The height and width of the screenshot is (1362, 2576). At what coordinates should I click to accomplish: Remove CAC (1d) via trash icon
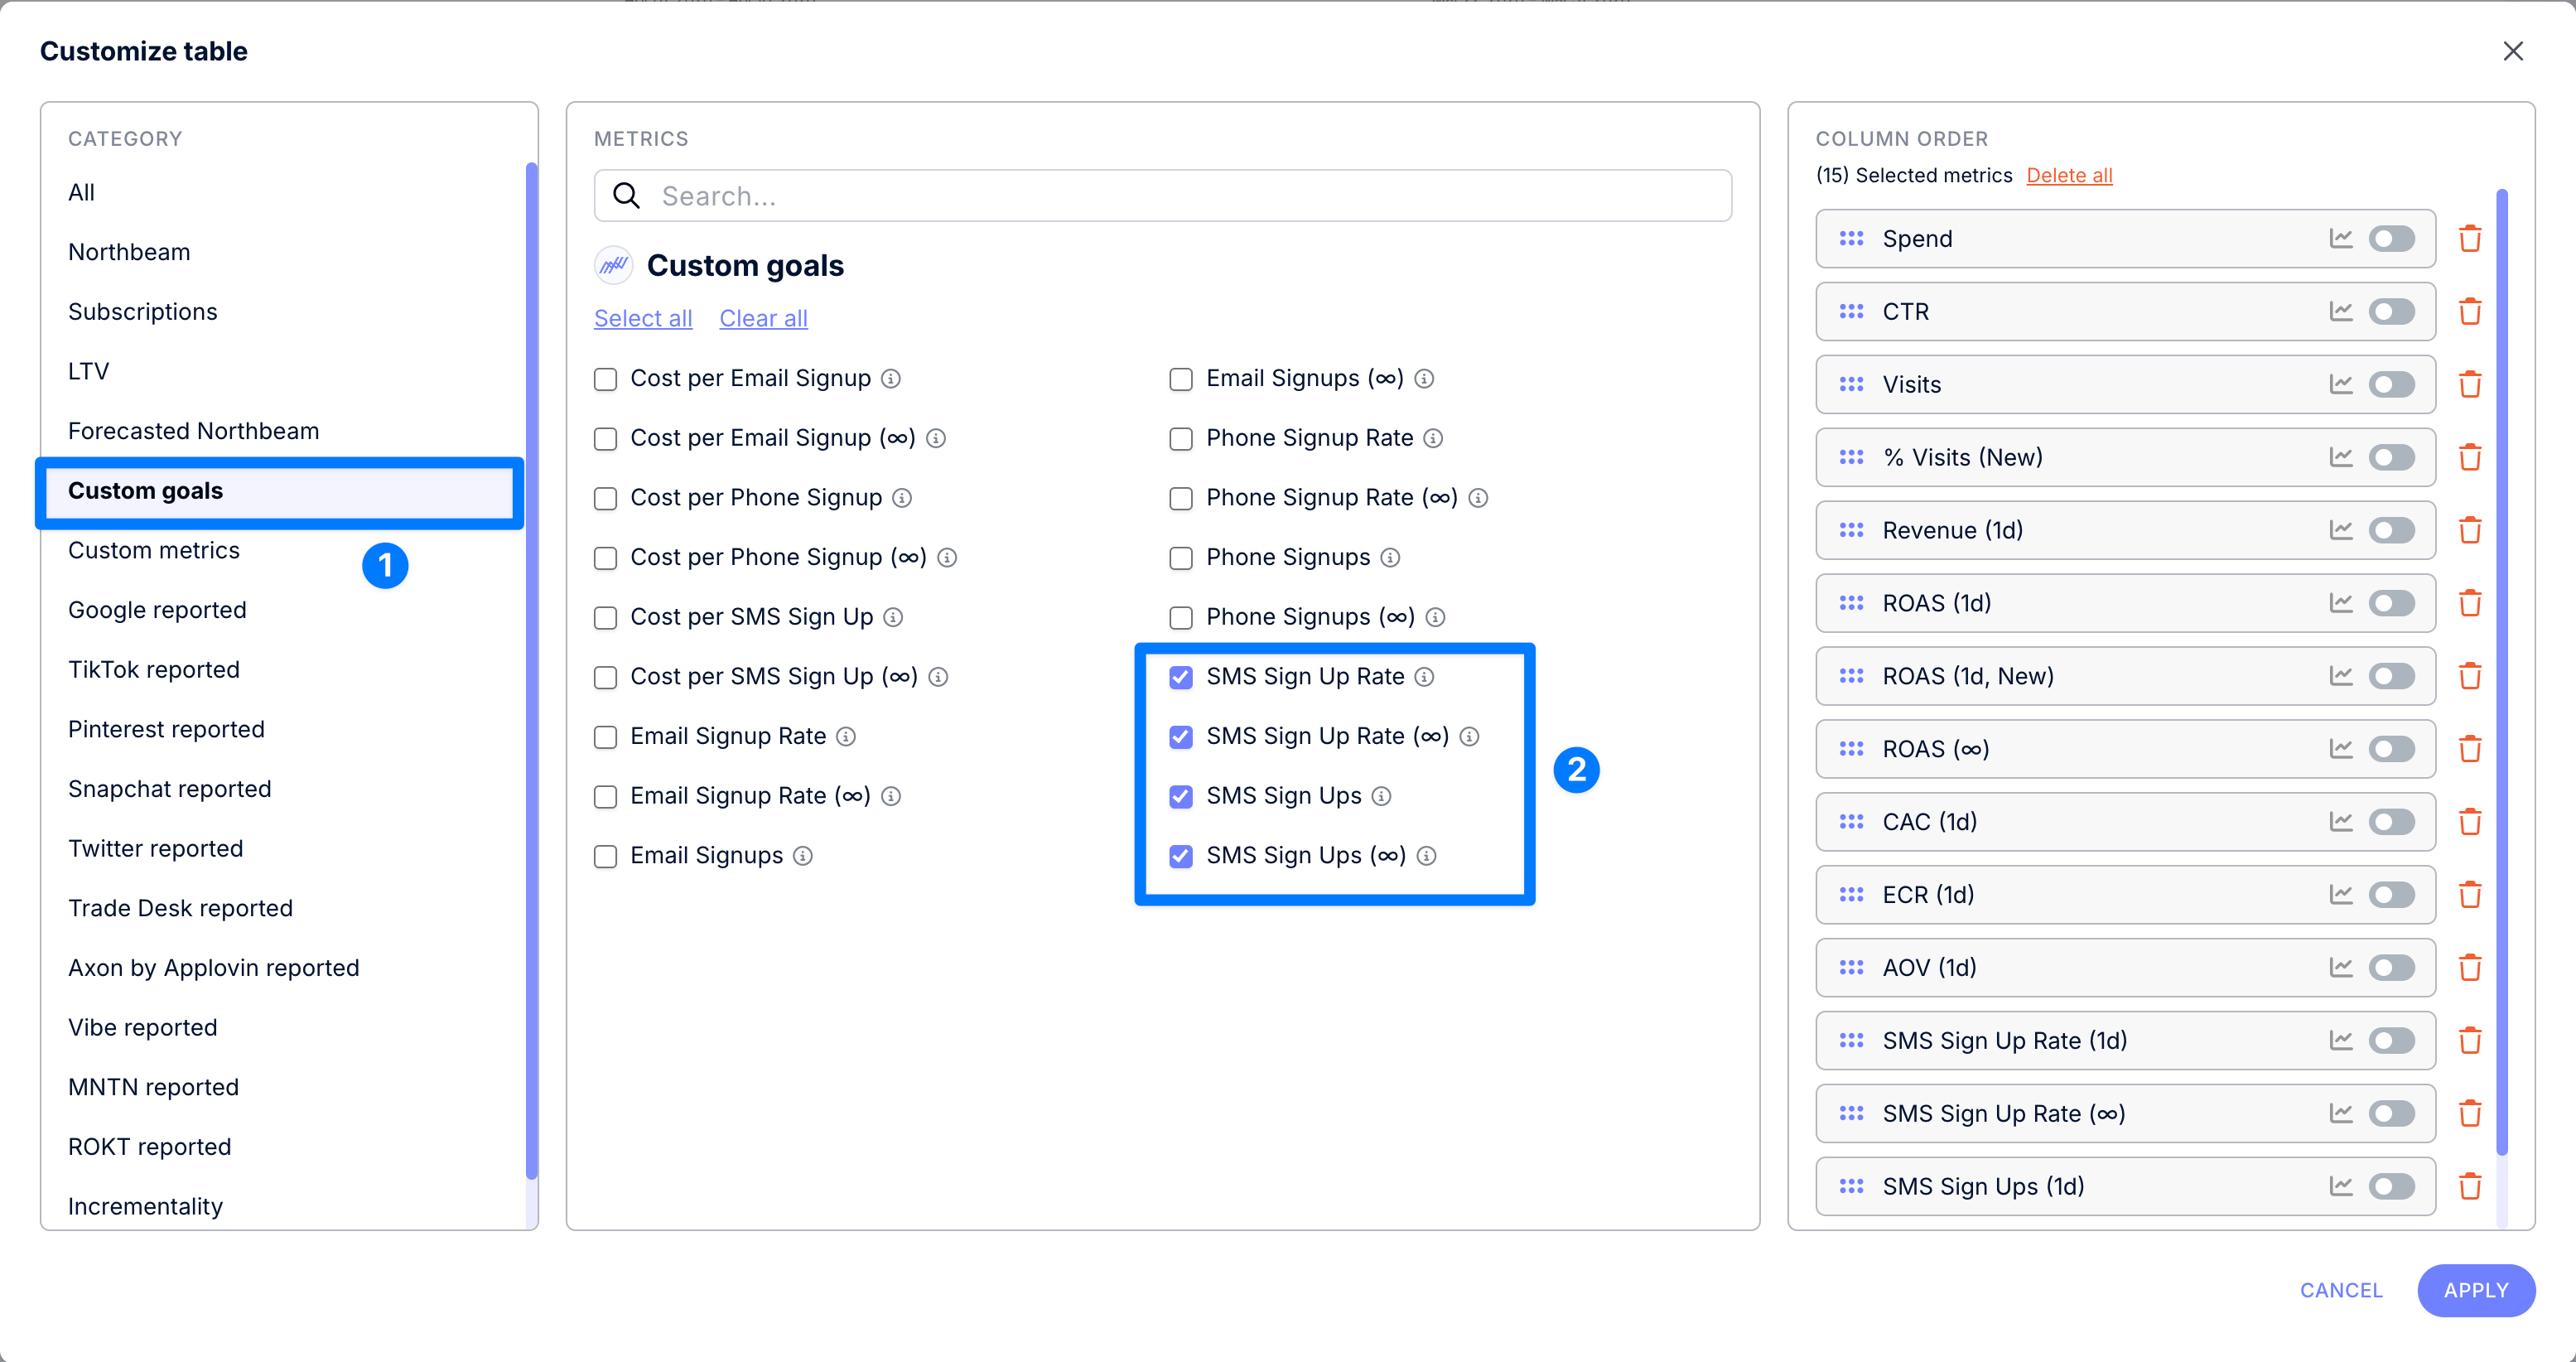[x=2470, y=822]
